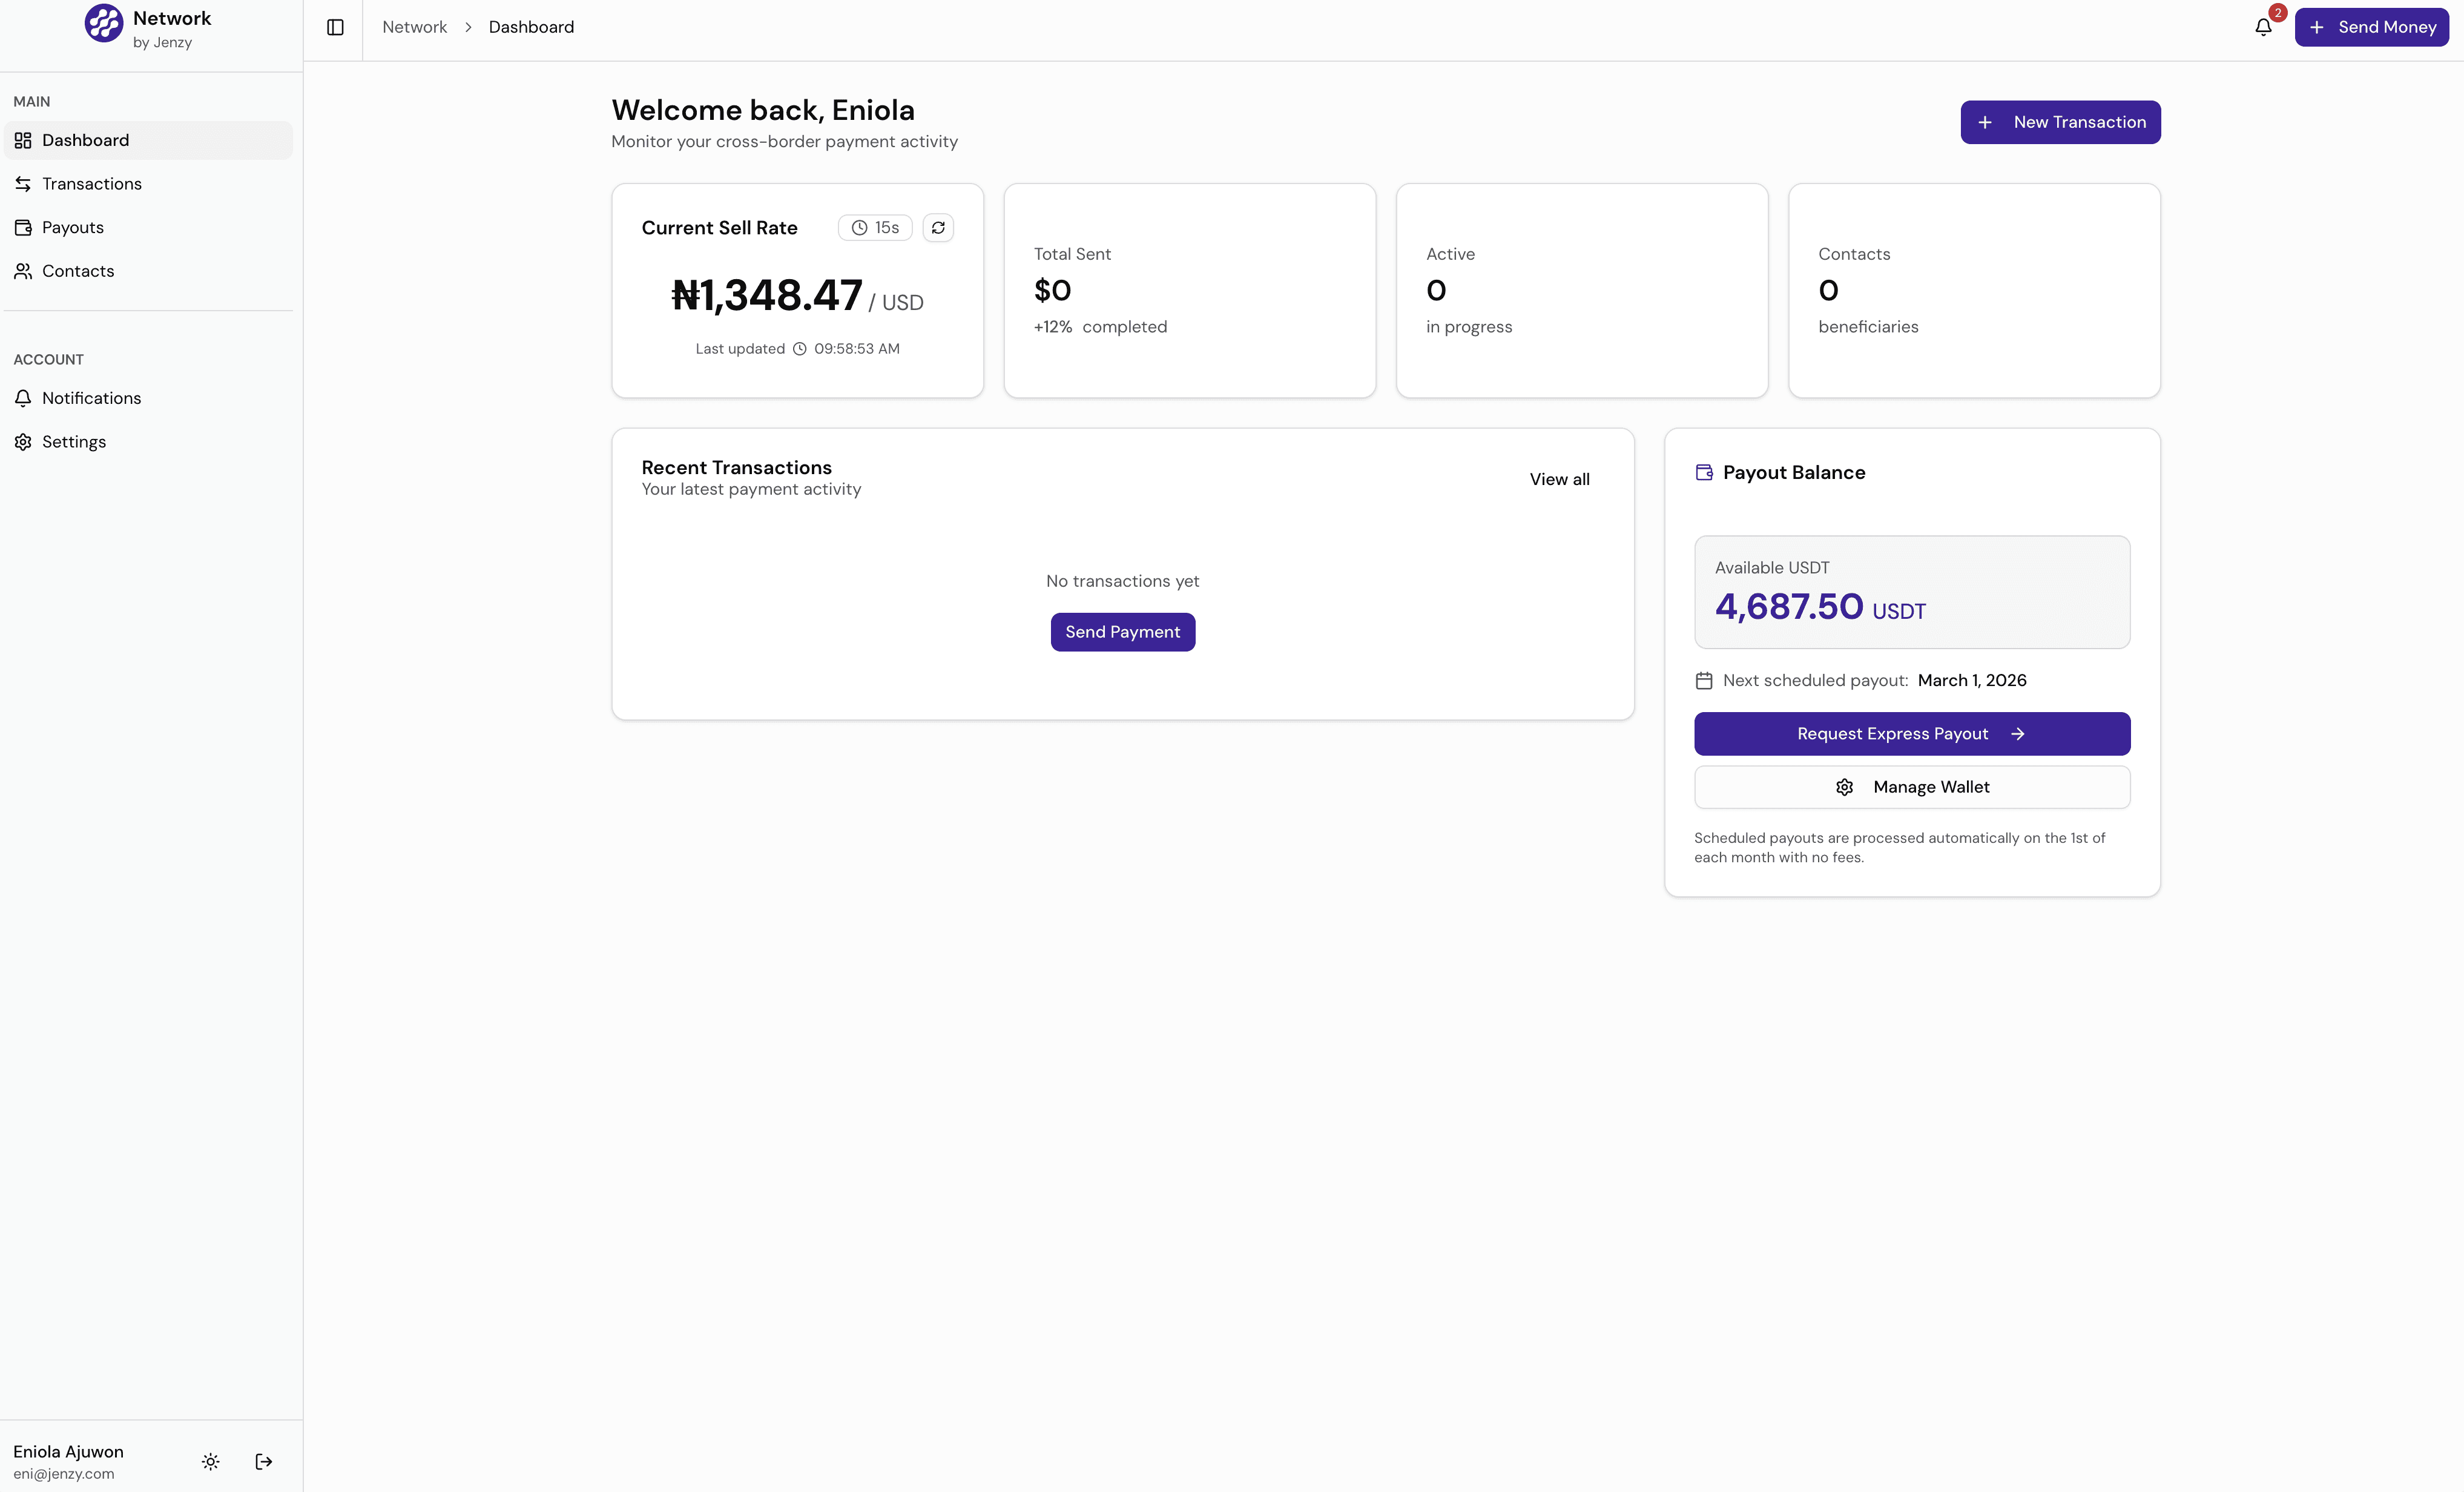Viewport: 2464px width, 1492px height.
Task: Click the logout icon beside user email
Action: 264,1461
